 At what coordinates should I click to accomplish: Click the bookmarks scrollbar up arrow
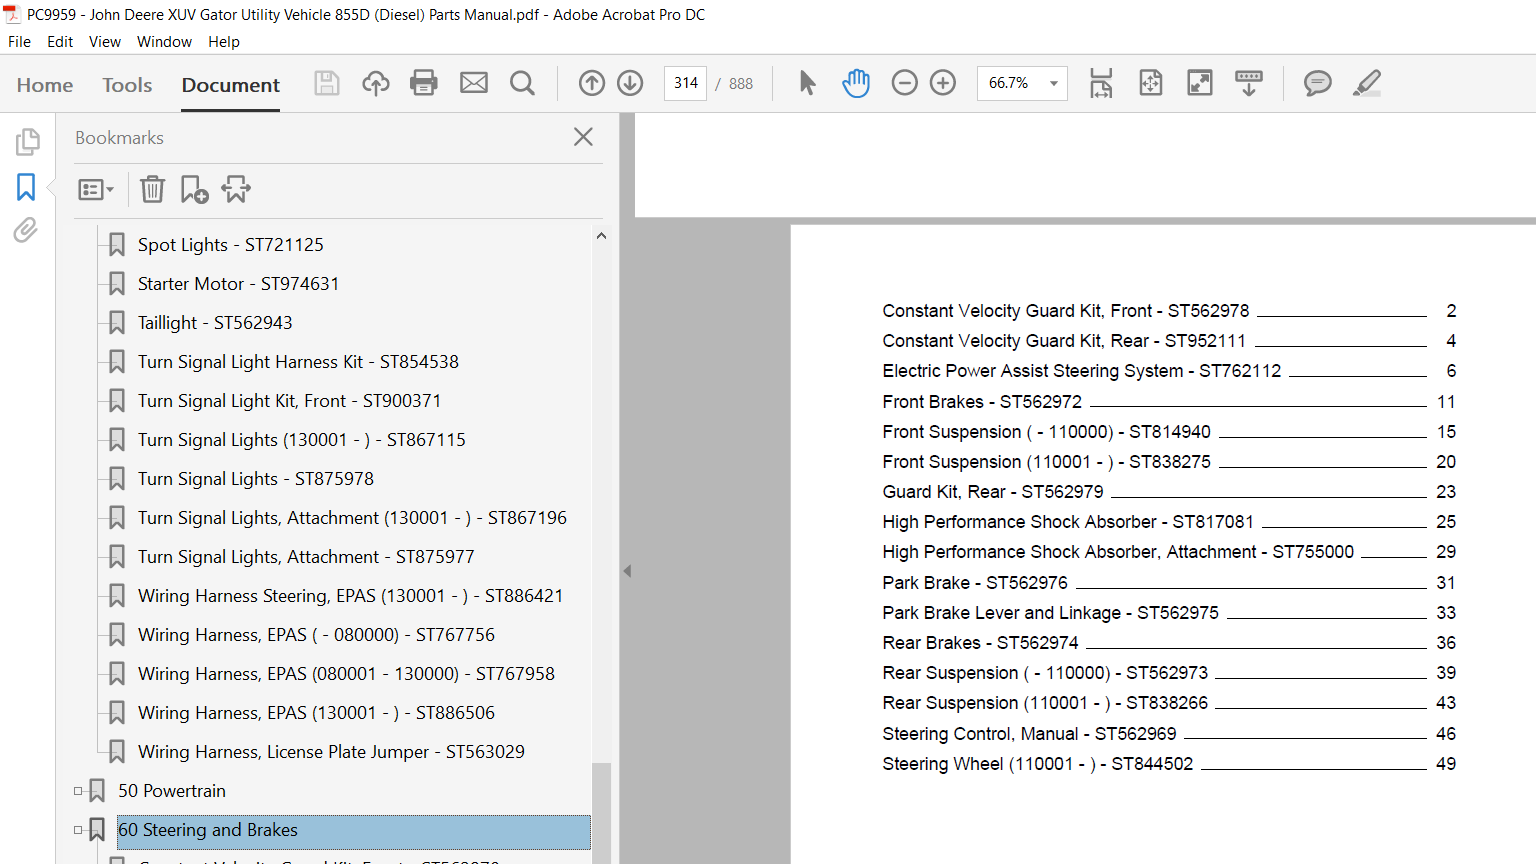pyautogui.click(x=601, y=236)
